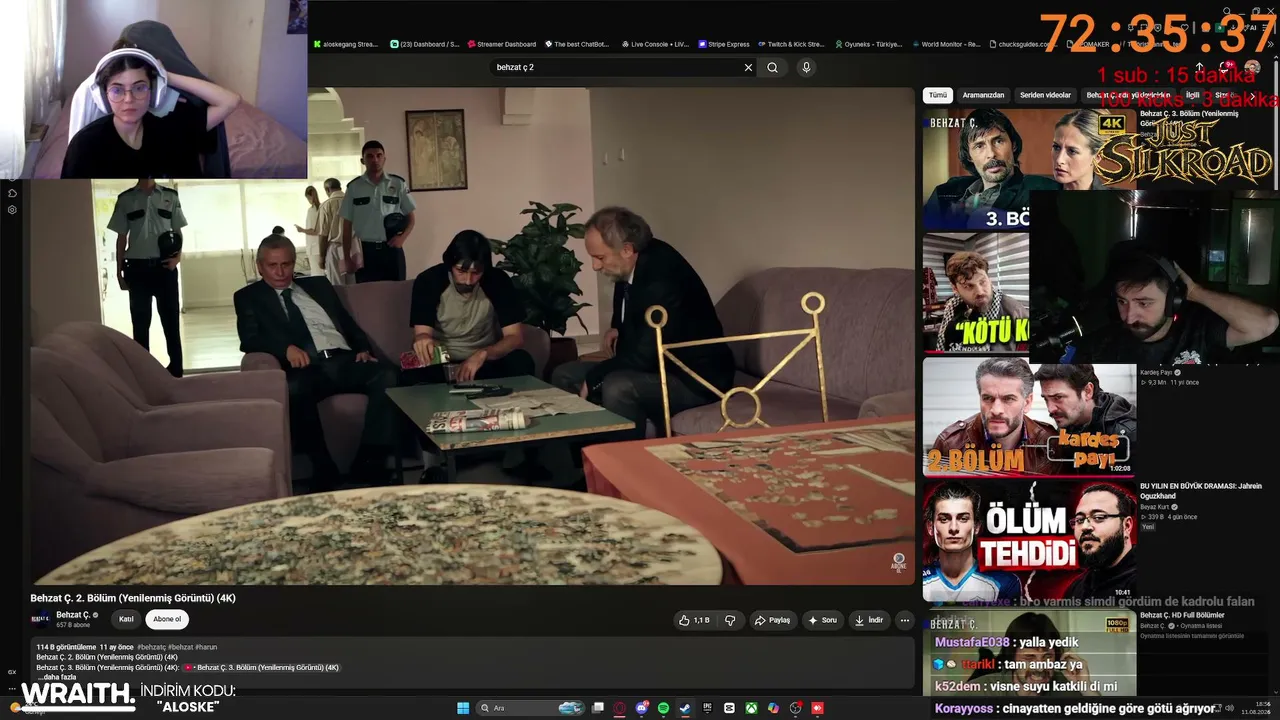Viewport: 1280px width, 720px height.
Task: Open the CapCut taskbar icon
Action: (x=729, y=708)
